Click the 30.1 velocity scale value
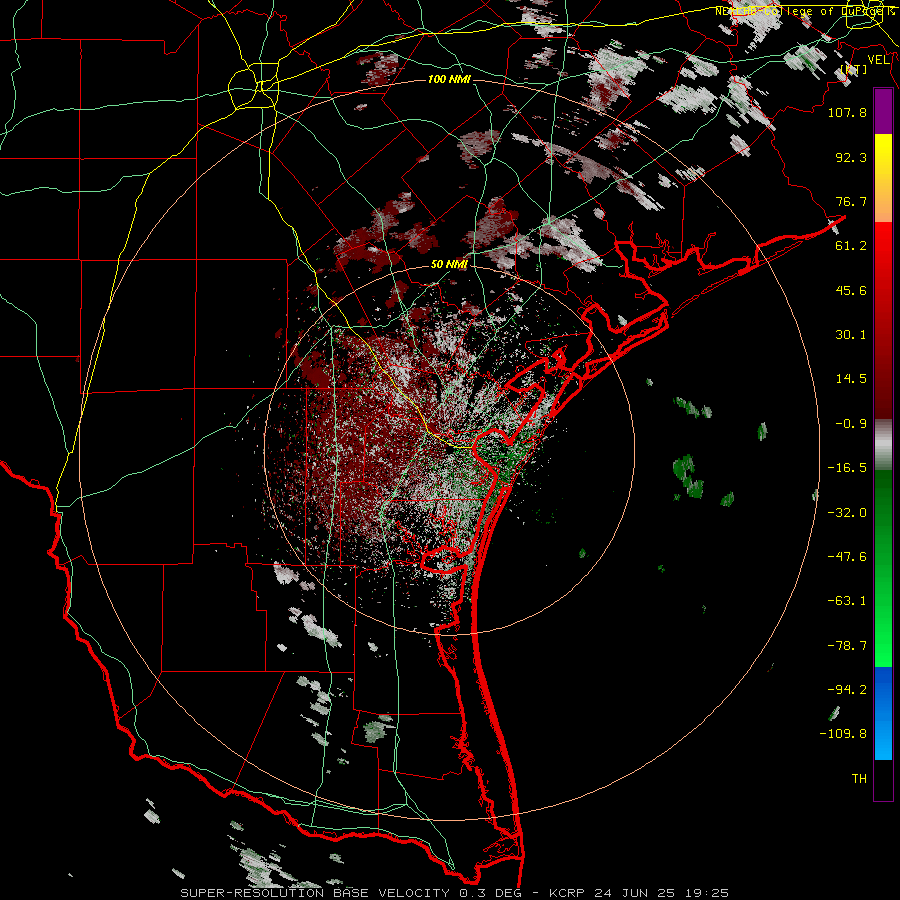This screenshot has height=900, width=900. tap(851, 335)
